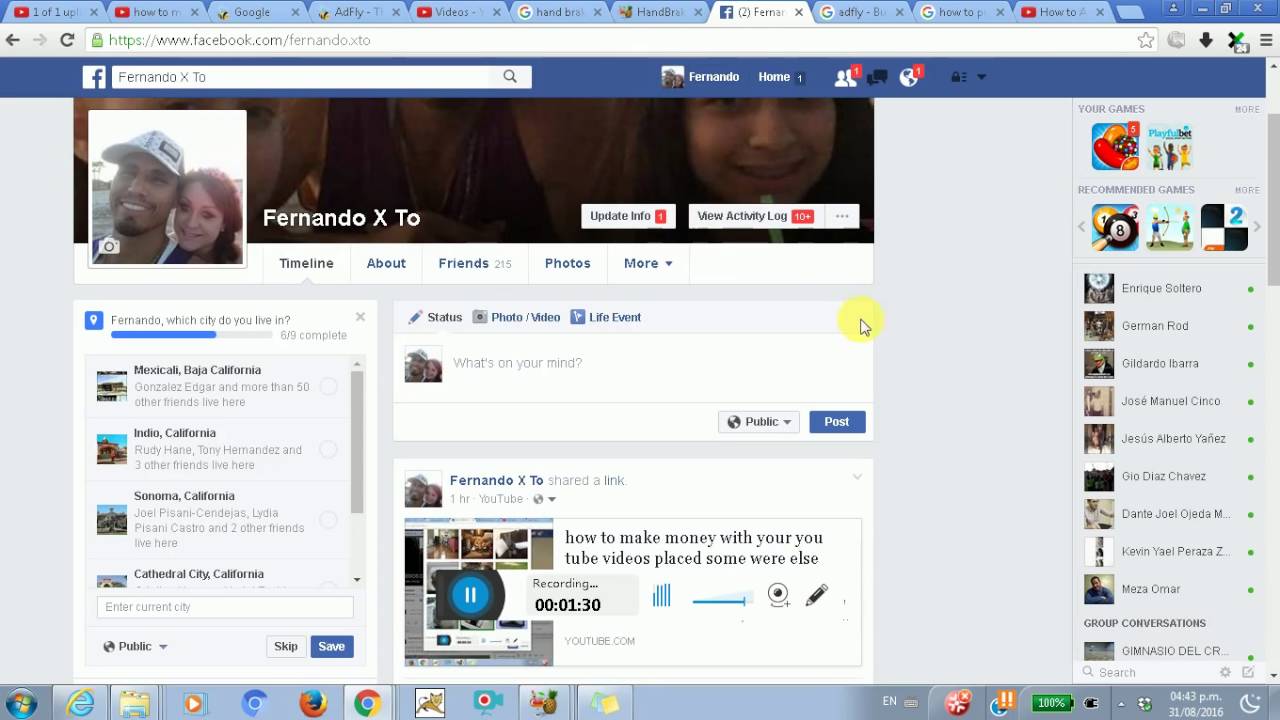This screenshot has height=720, width=1280.
Task: Click audio level bars in recorder
Action: coord(661,596)
